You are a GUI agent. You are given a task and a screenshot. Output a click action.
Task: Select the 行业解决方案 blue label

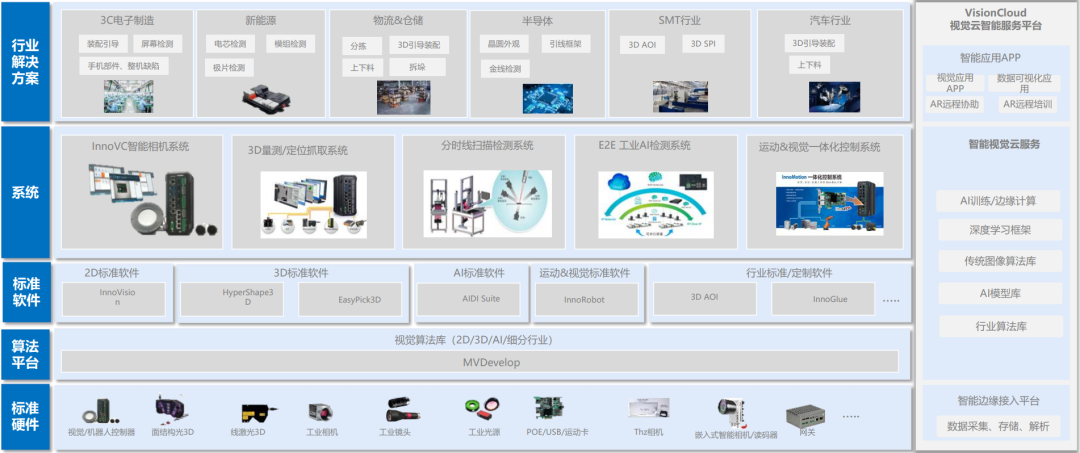[25, 62]
